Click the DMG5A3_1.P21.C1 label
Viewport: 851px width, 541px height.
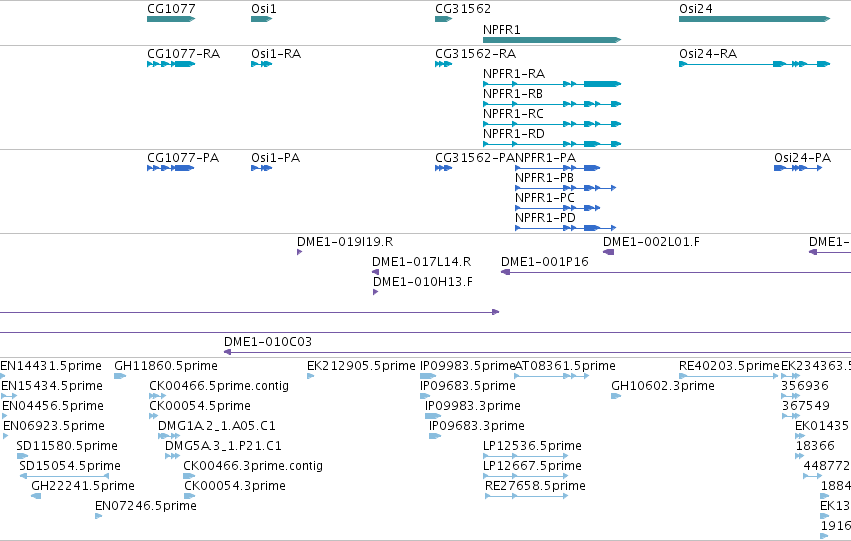click(224, 447)
